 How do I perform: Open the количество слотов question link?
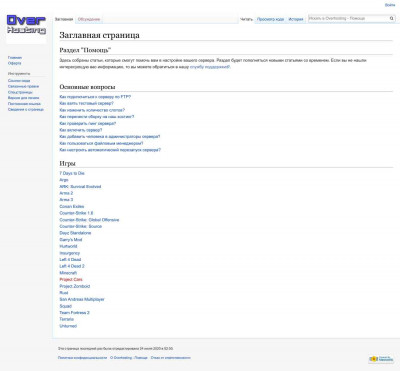[x=92, y=110]
